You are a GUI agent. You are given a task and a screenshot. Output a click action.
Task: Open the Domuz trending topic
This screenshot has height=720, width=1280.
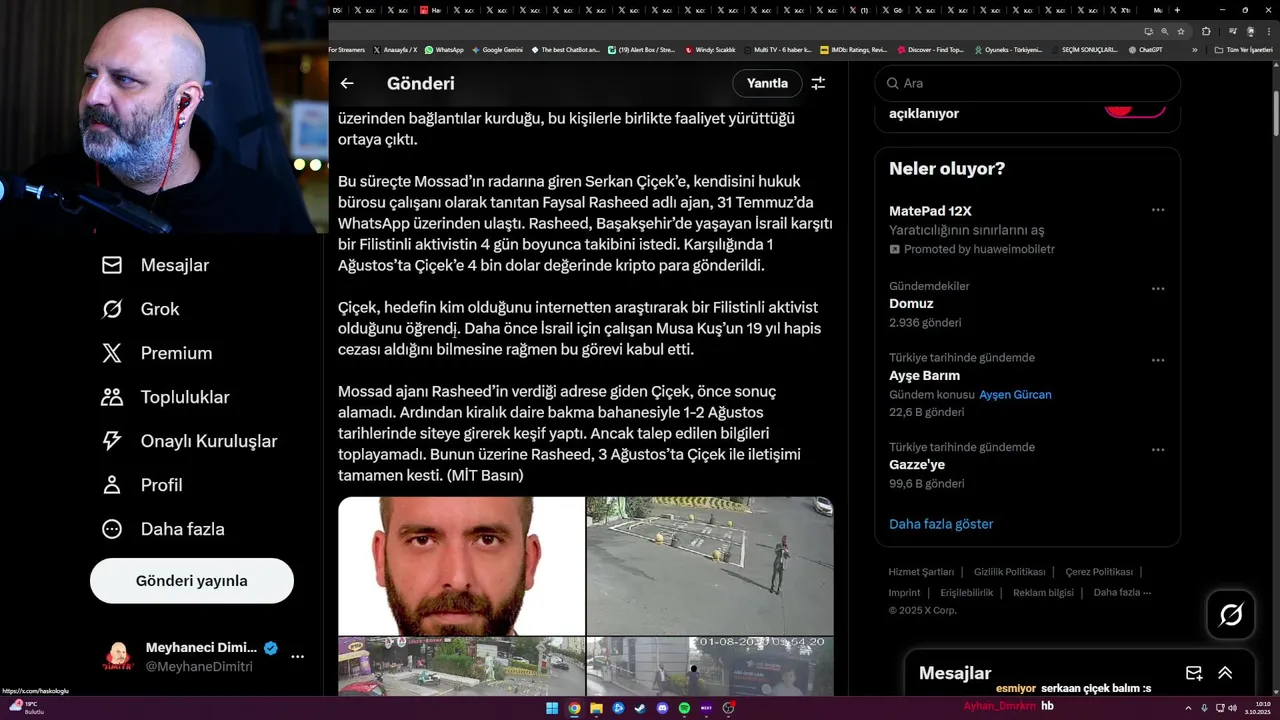(1027, 304)
